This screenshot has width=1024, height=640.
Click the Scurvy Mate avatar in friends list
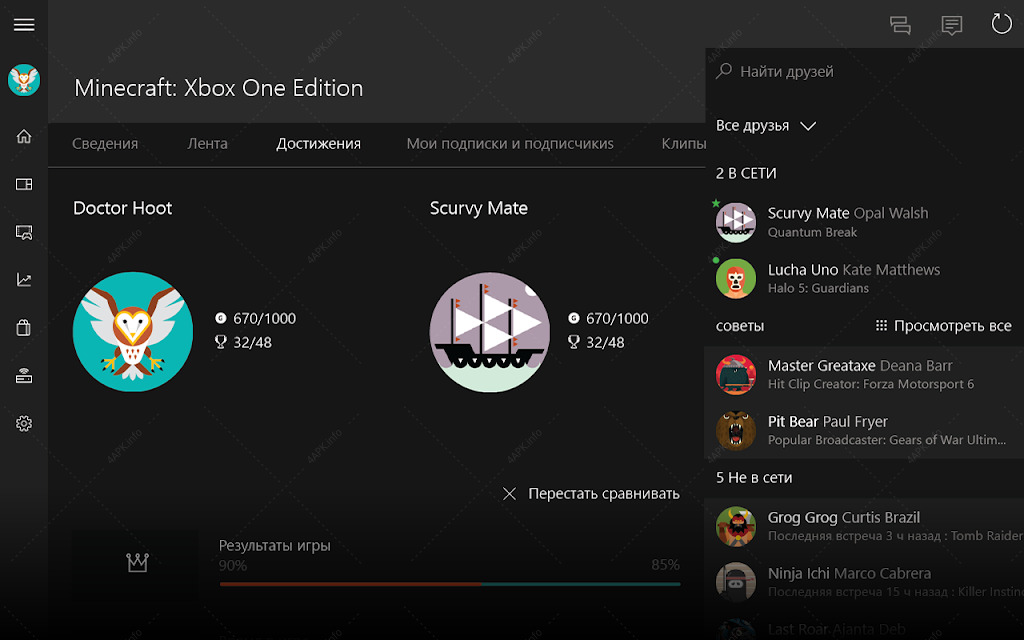click(736, 222)
